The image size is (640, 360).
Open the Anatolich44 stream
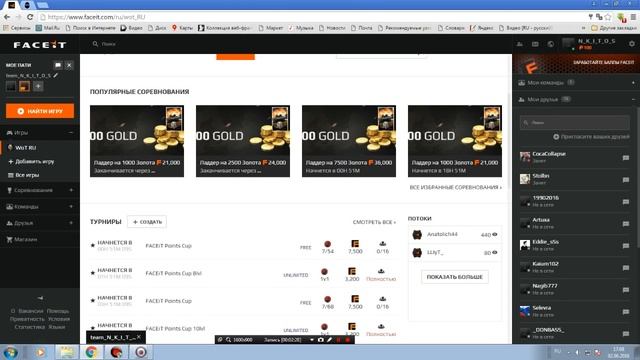coord(455,234)
